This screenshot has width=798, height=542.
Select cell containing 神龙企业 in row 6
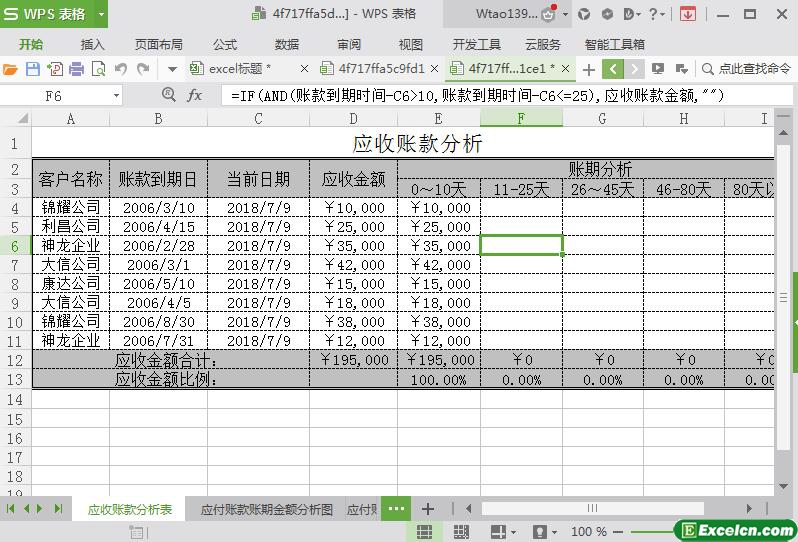[x=70, y=246]
